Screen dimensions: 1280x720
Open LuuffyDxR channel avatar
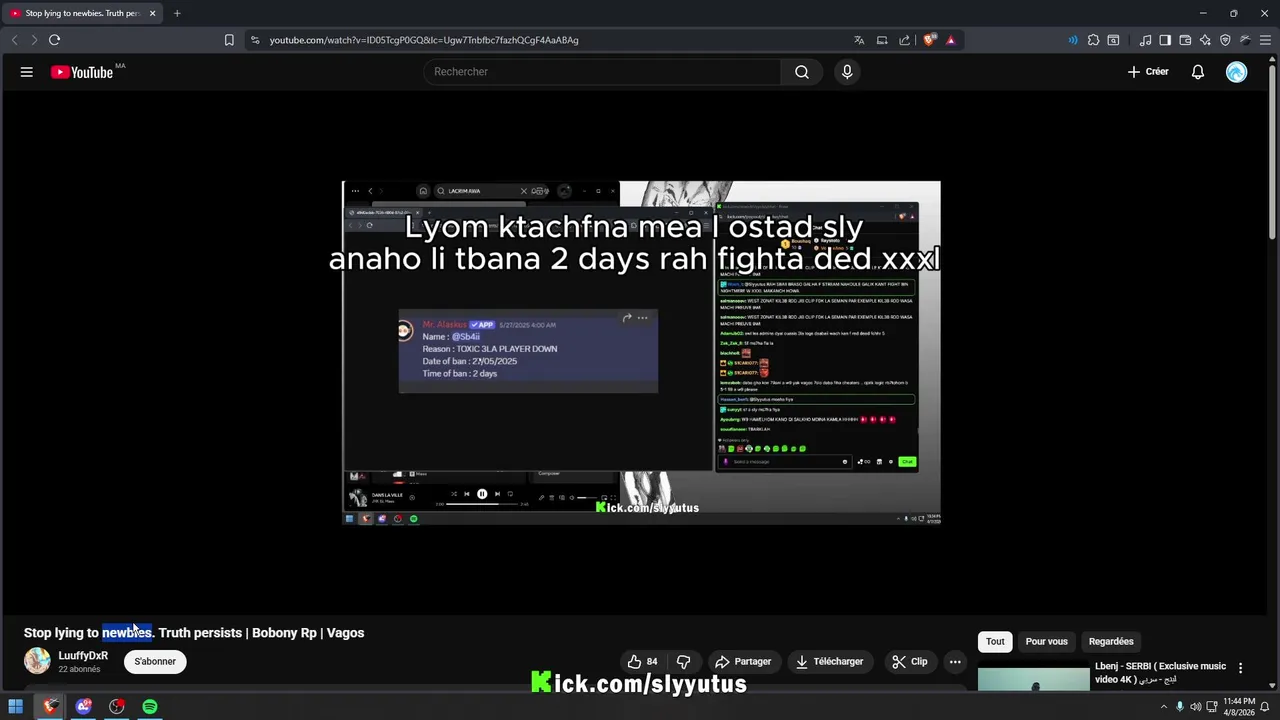click(x=37, y=661)
